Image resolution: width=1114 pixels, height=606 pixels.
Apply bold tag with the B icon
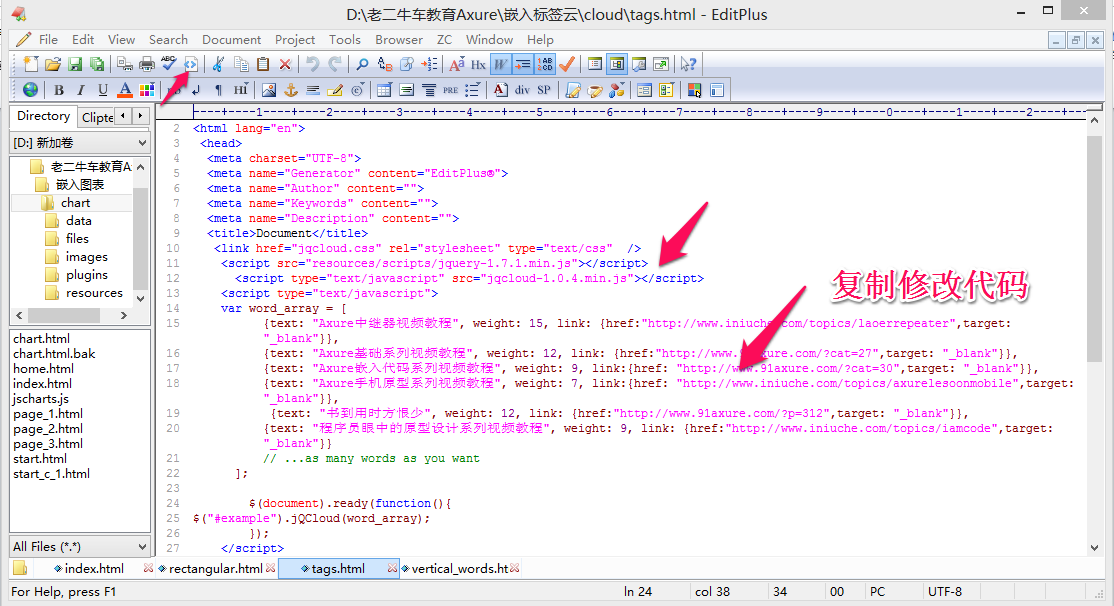[59, 90]
